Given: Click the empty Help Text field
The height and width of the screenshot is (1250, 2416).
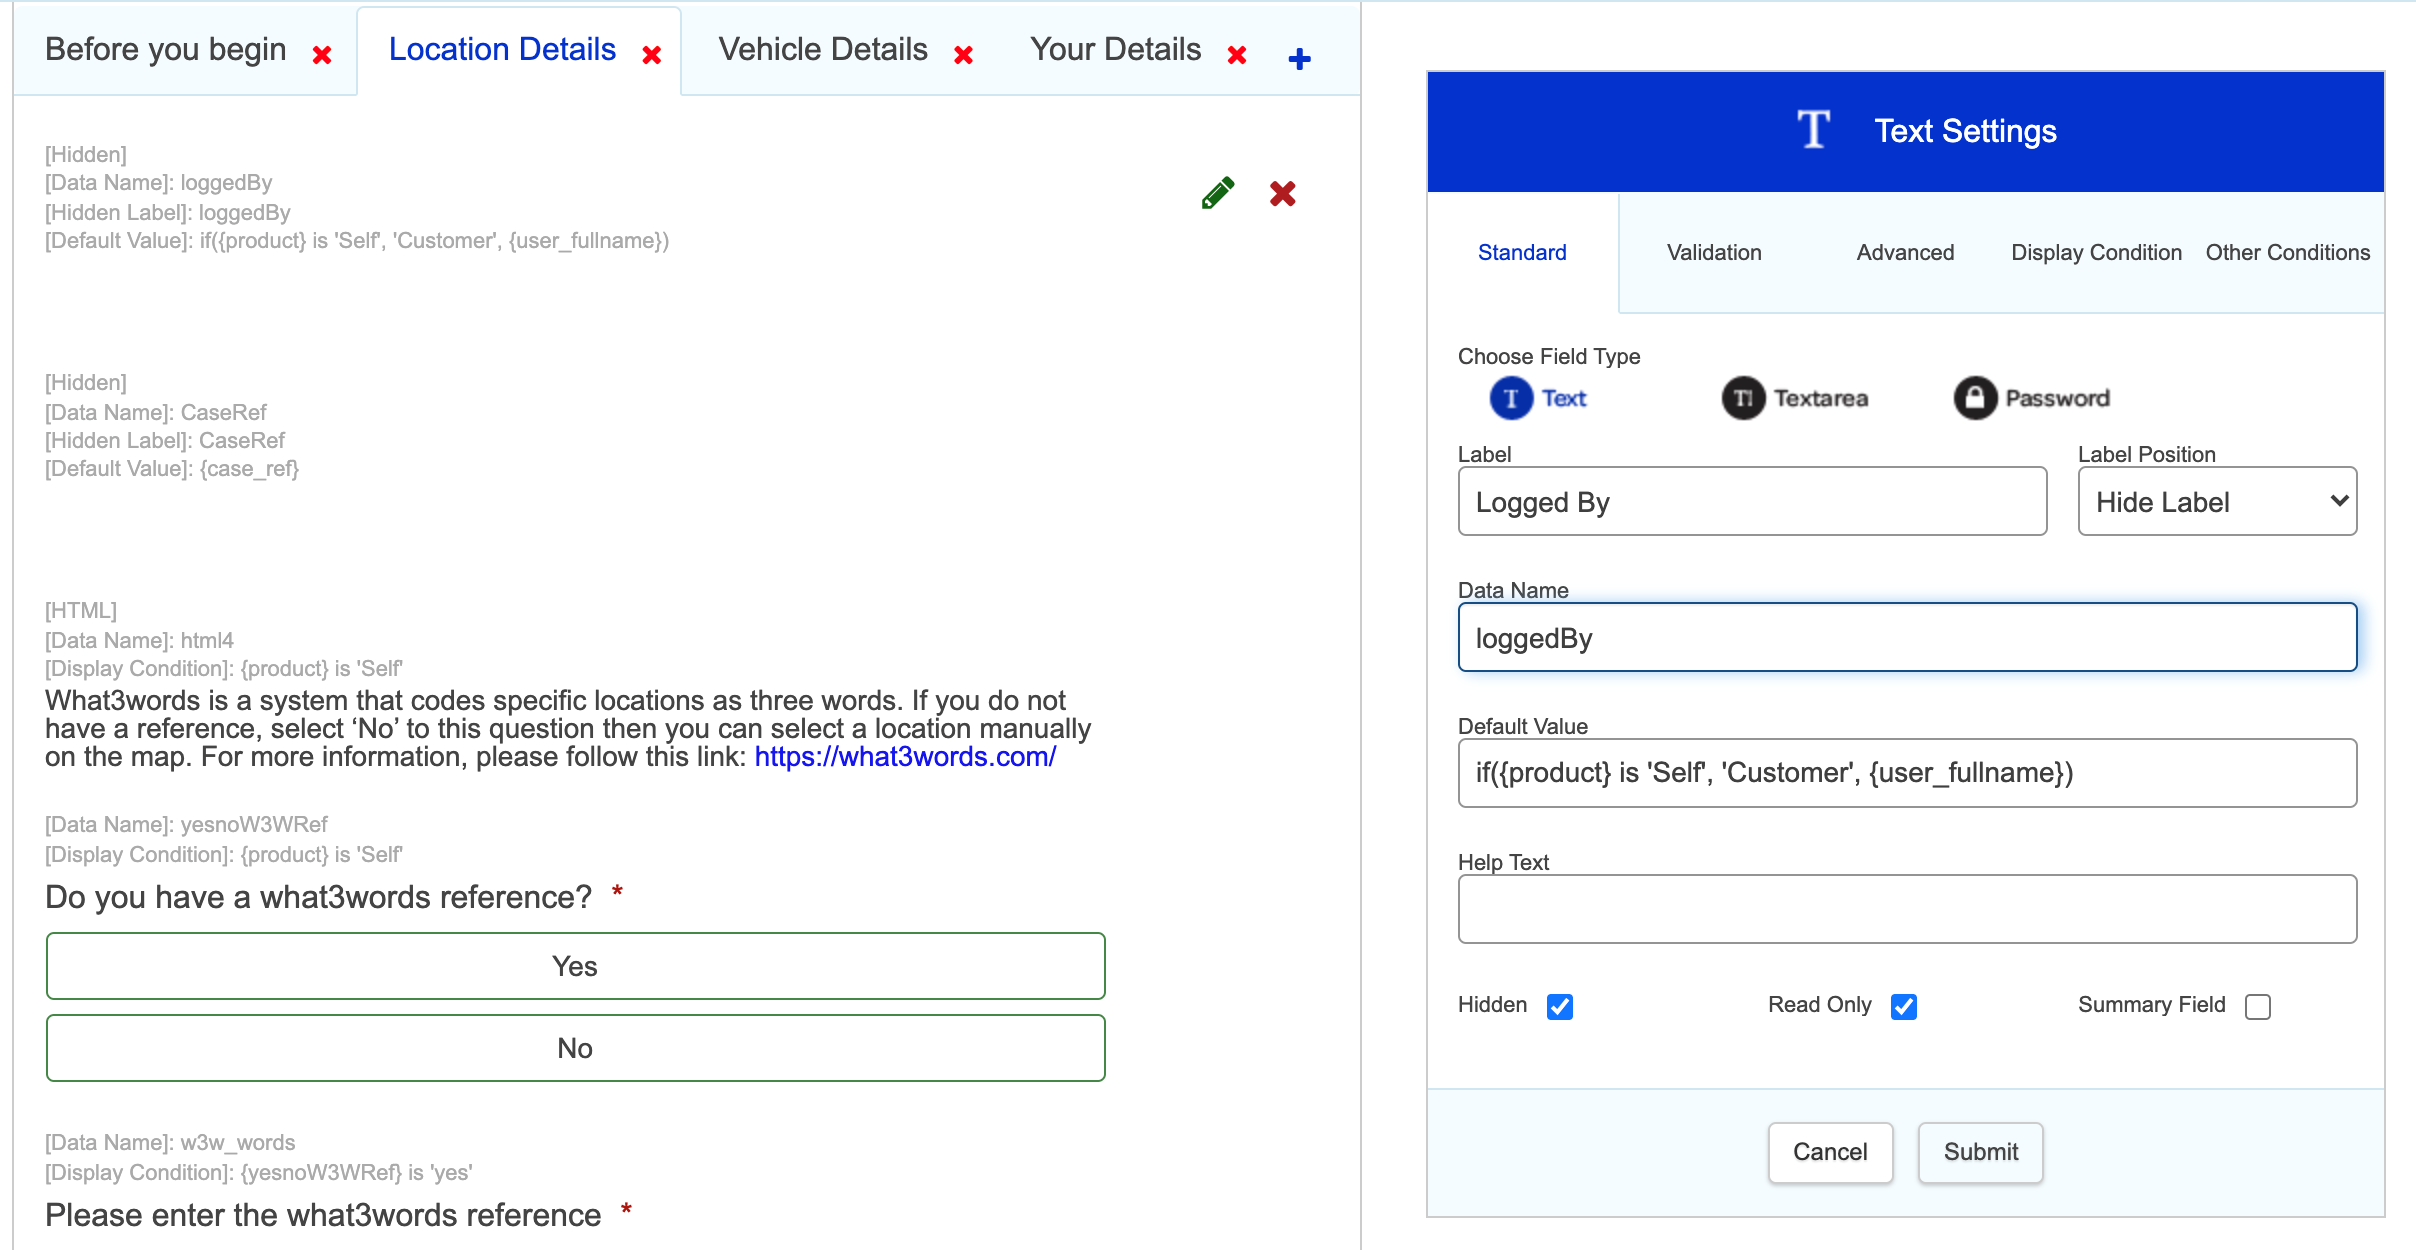Looking at the screenshot, I should point(1907,909).
